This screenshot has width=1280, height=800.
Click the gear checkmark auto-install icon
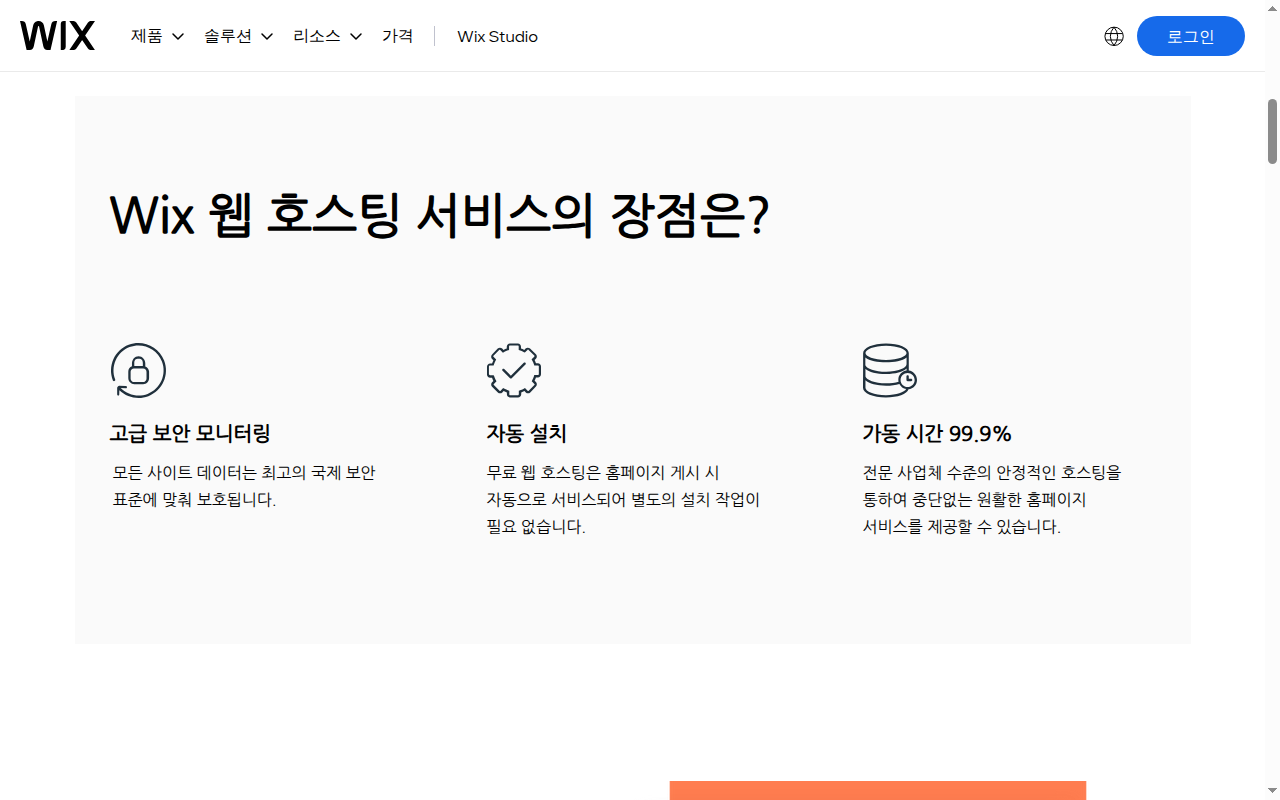coord(514,371)
